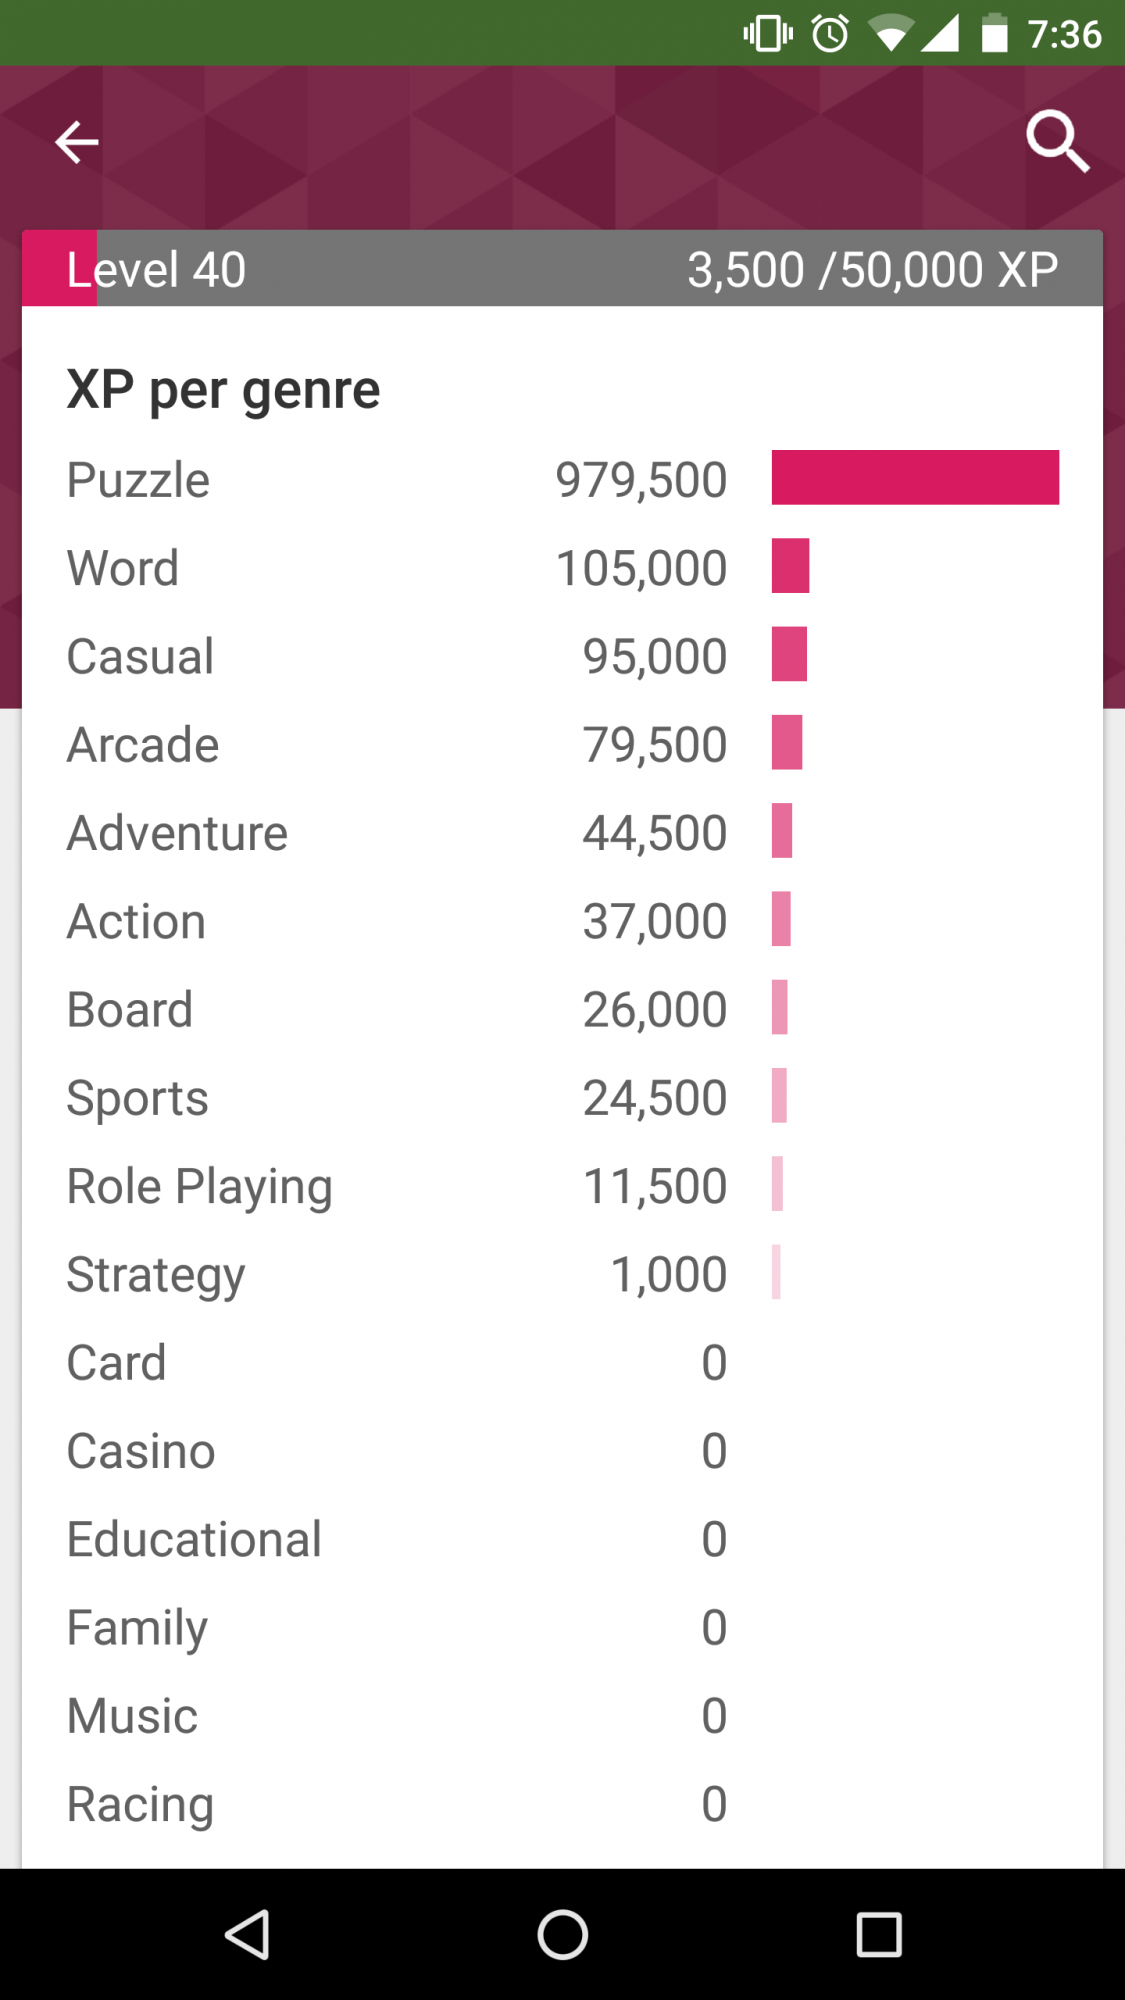Tap the Wi-Fi status icon
Image resolution: width=1125 pixels, height=2000 pixels.
click(889, 33)
